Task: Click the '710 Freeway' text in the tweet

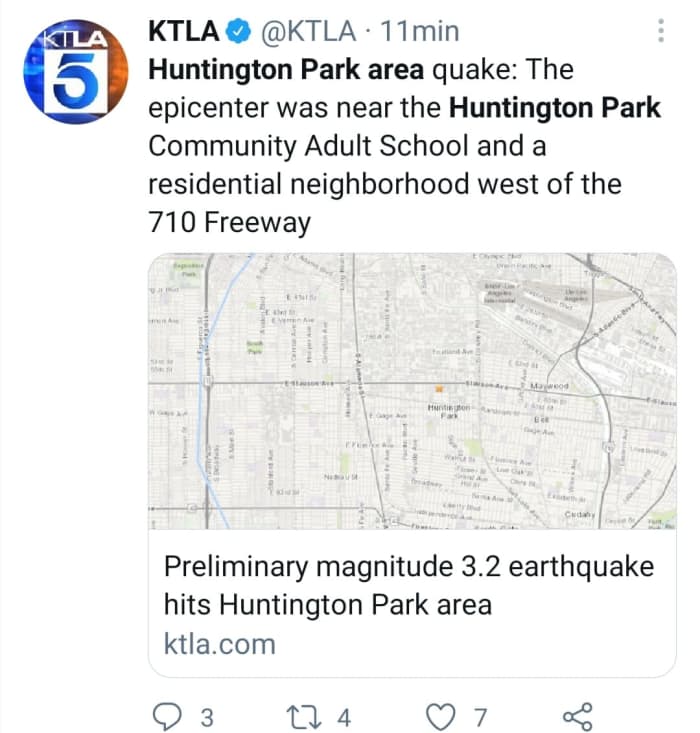Action: pyautogui.click(x=229, y=222)
